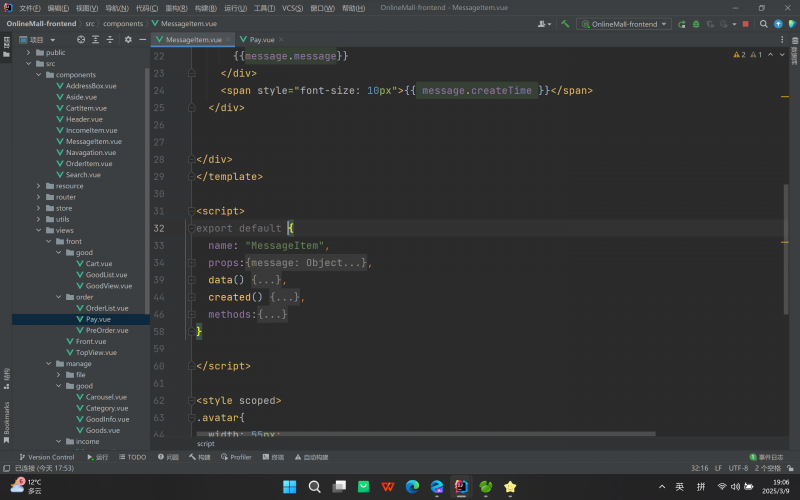Open Search Everywhere magnifier in toolbar

[x=763, y=24]
